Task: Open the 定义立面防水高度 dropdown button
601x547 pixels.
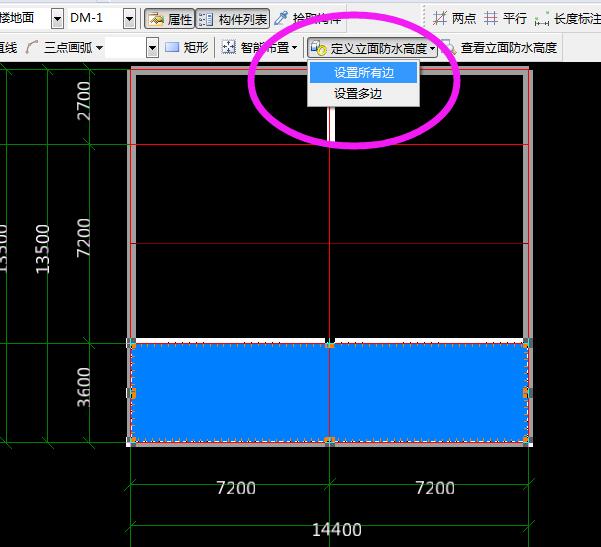Action: click(372, 48)
